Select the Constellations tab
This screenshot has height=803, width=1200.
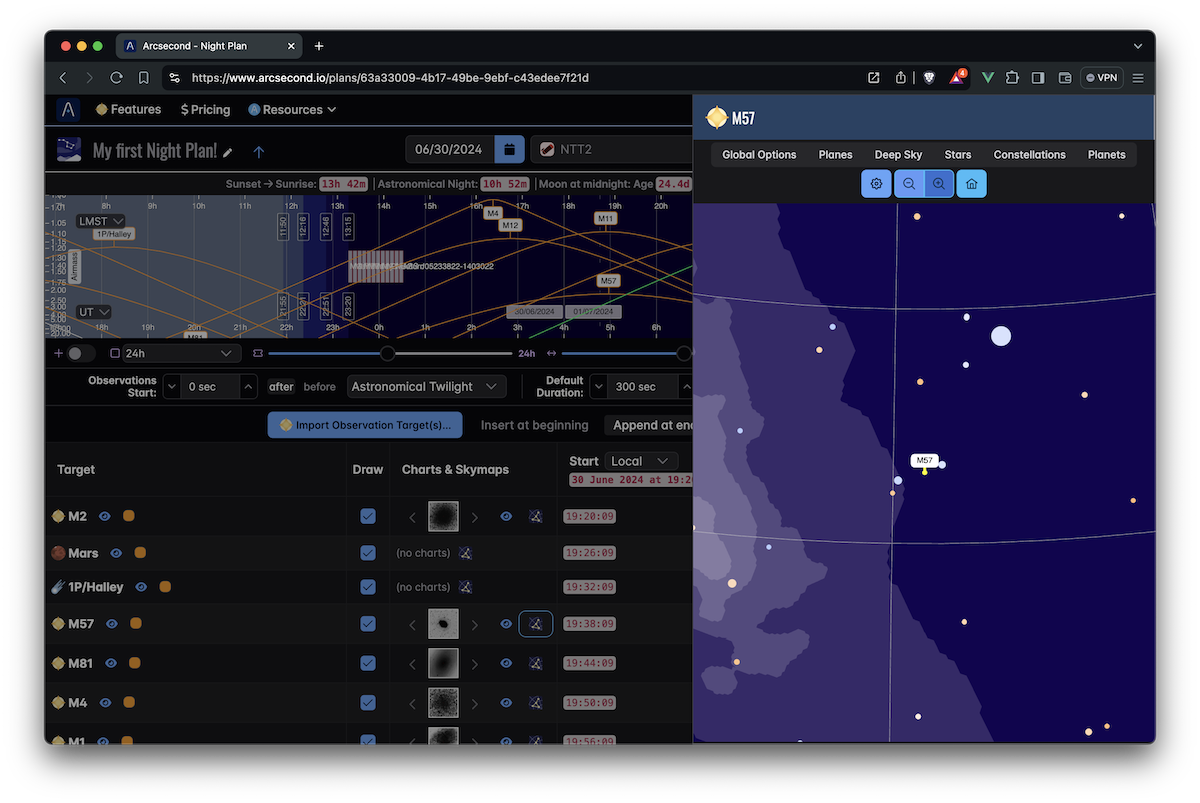[x=1029, y=155]
